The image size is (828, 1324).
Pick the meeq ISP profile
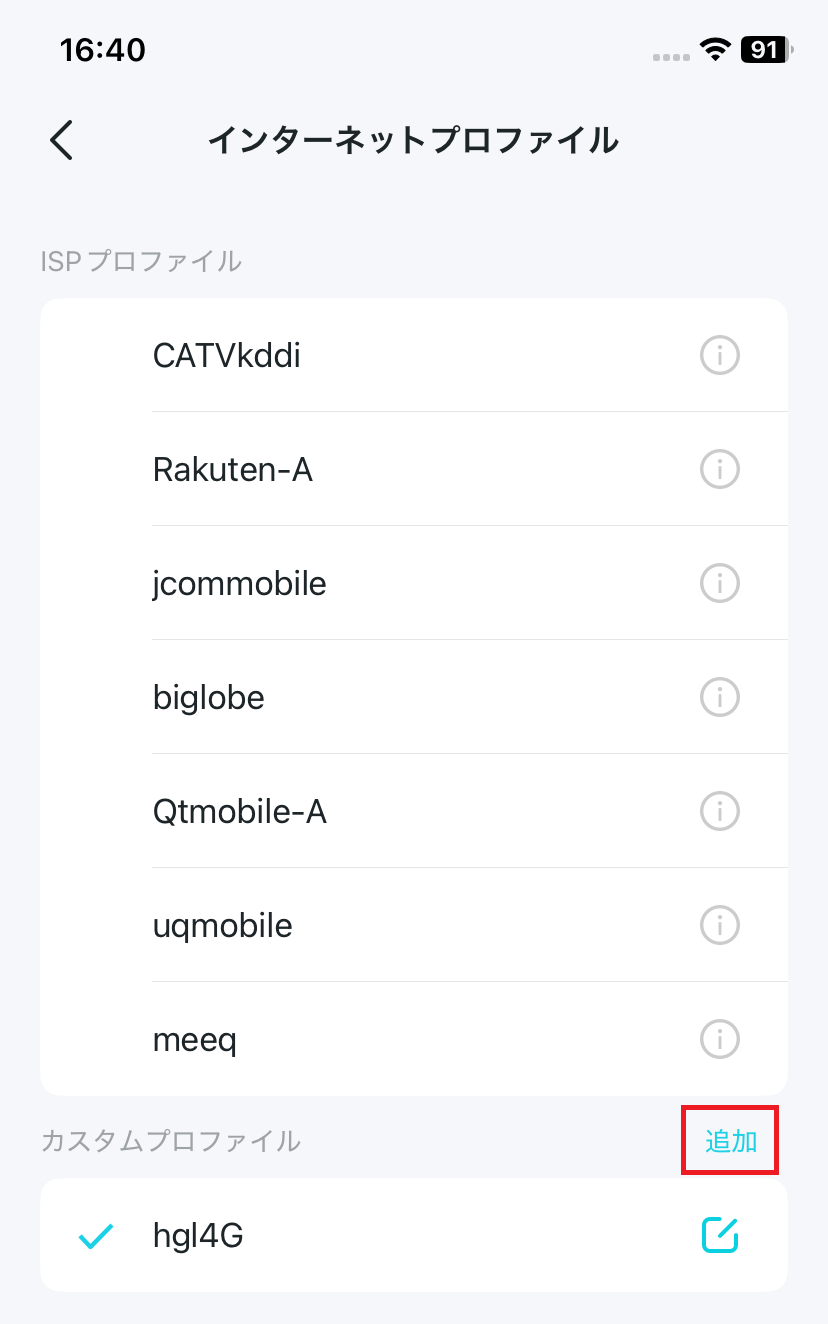(414, 1039)
